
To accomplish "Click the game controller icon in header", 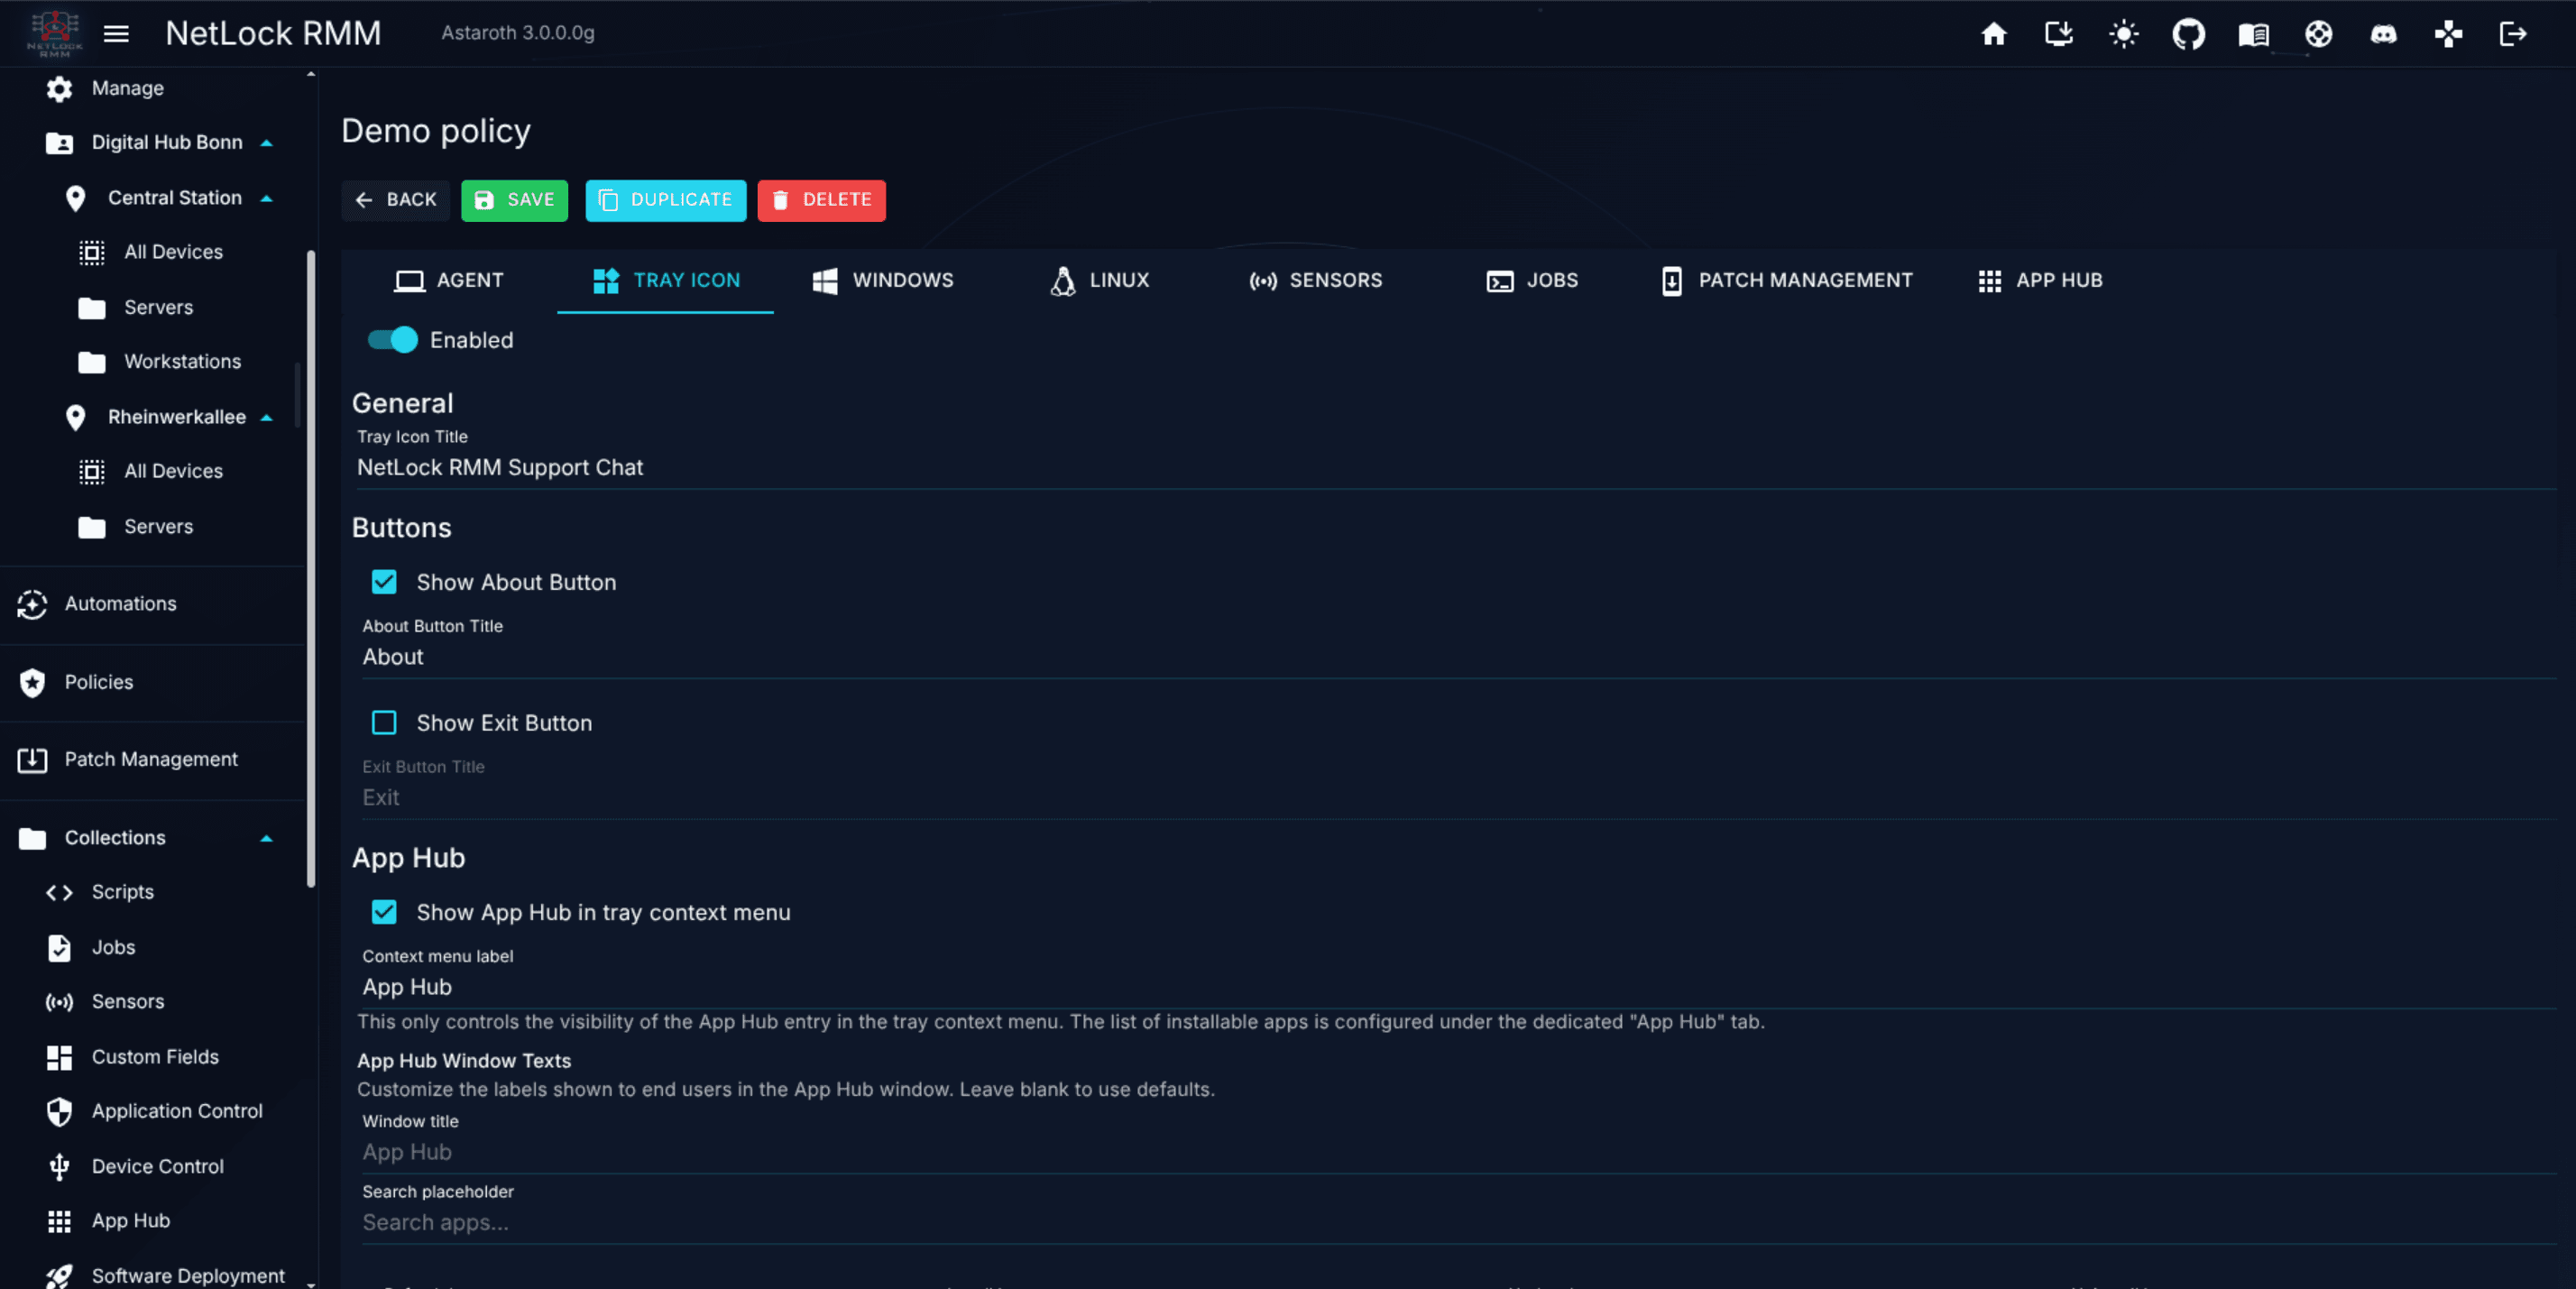I will pyautogui.click(x=2448, y=34).
